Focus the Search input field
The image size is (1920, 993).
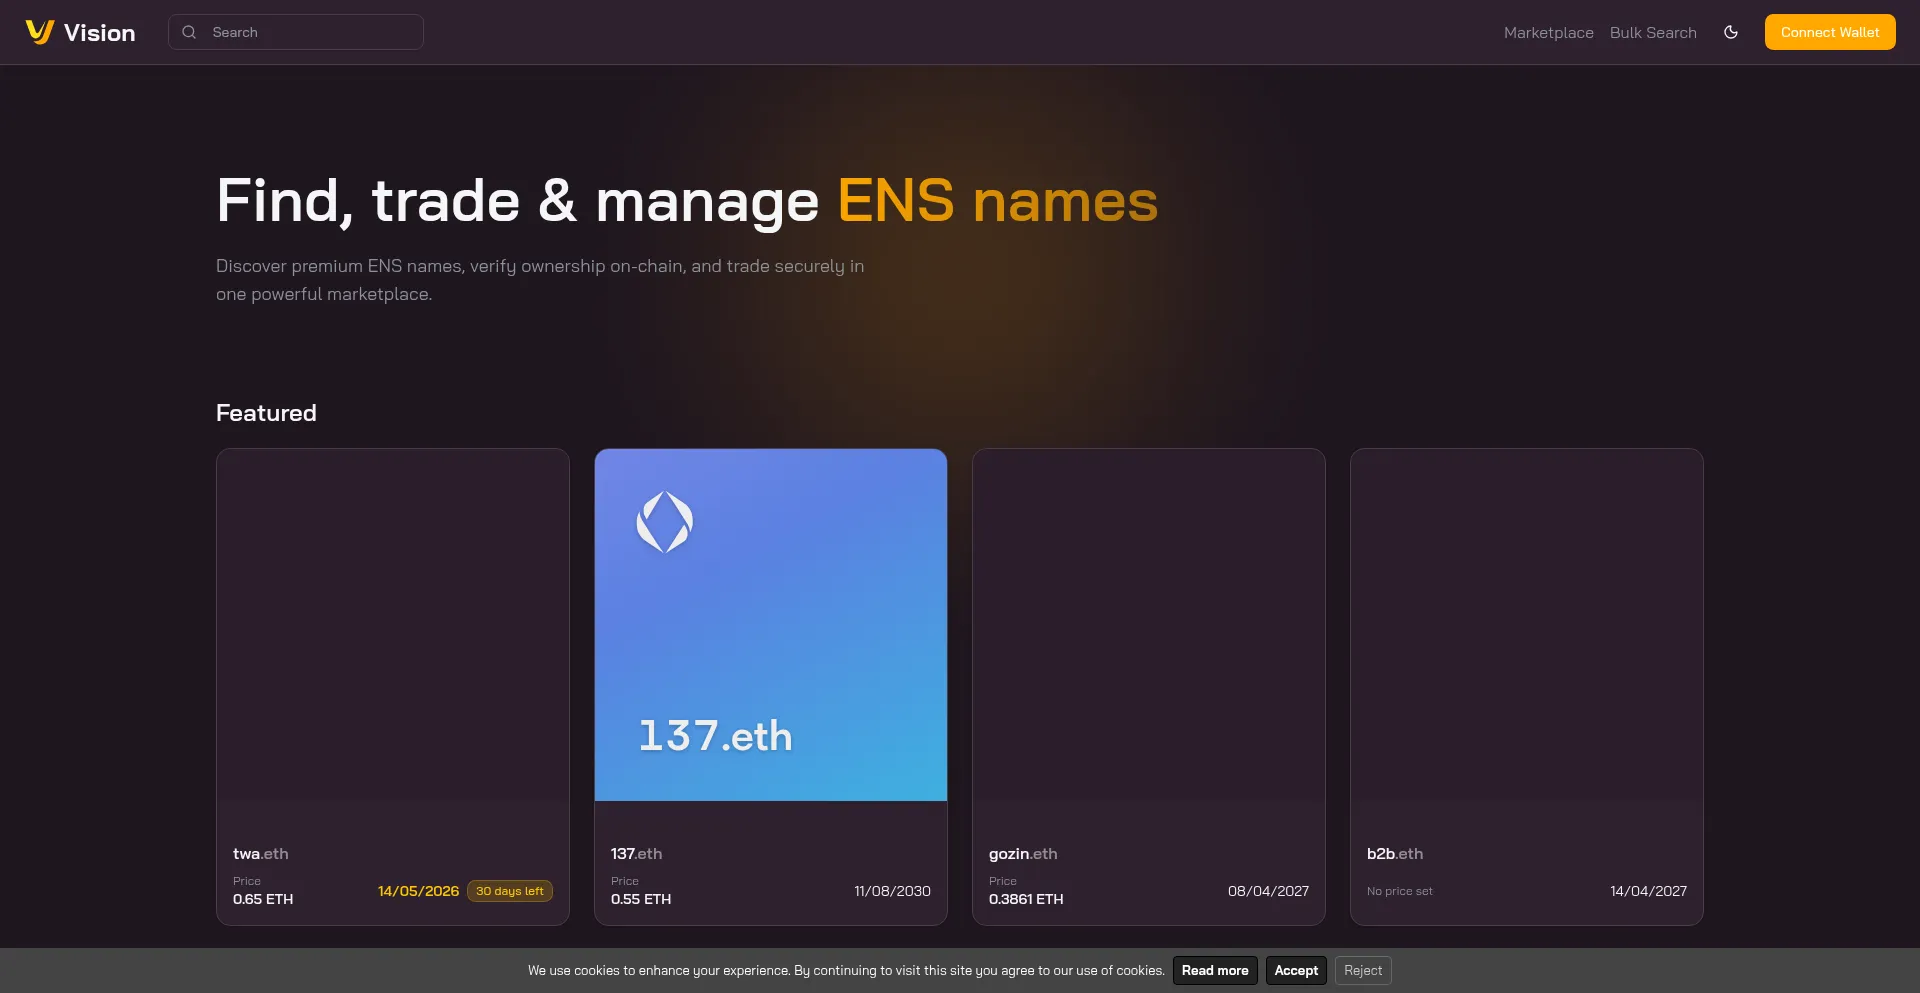tap(296, 32)
